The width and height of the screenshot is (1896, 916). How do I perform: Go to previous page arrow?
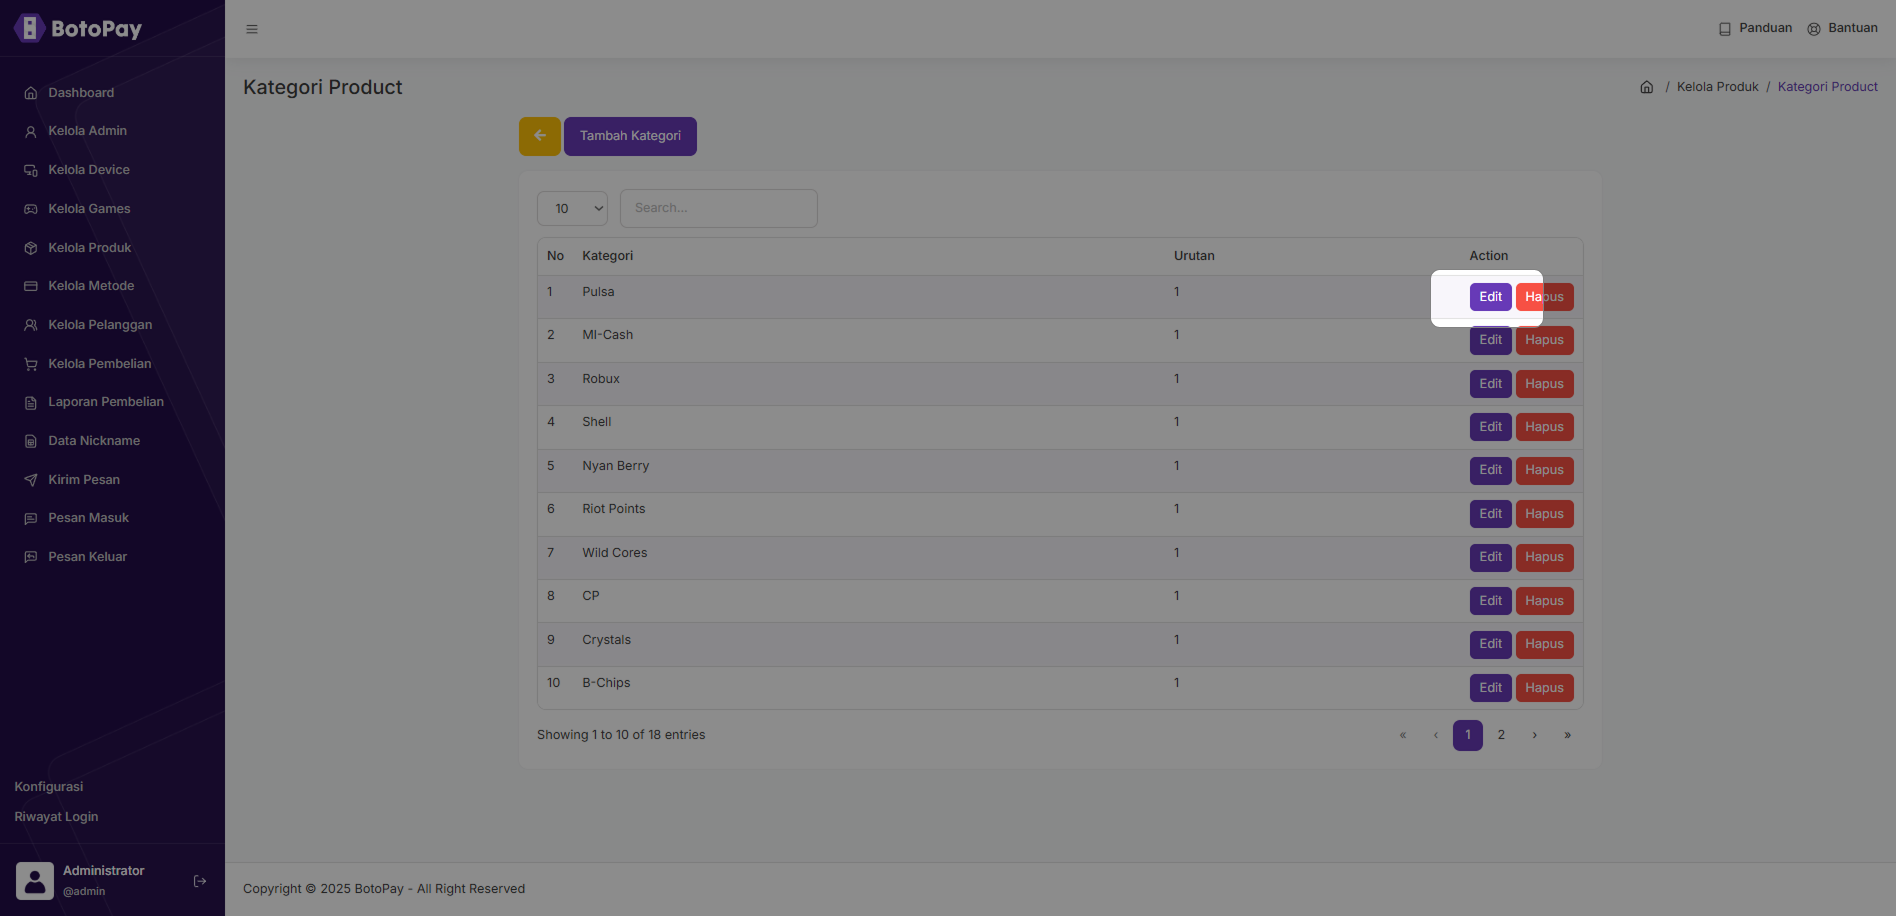(1436, 735)
